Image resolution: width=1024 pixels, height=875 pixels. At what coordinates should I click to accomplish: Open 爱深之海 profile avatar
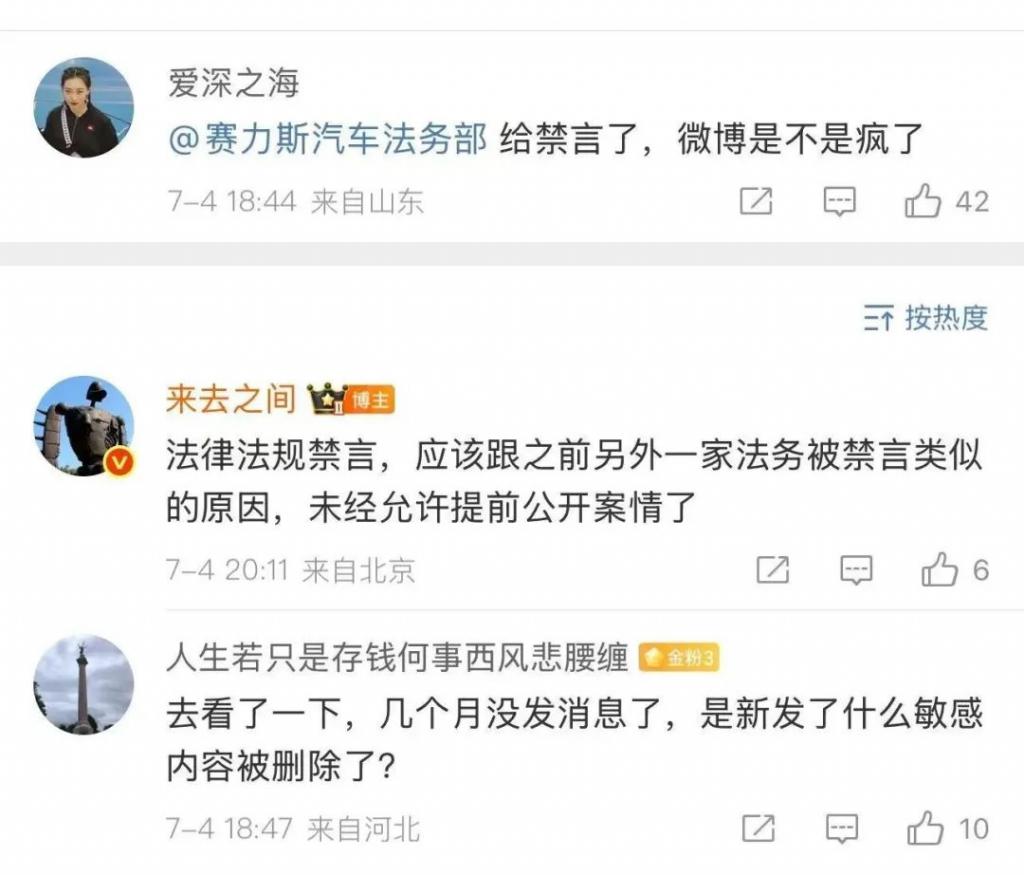84,108
